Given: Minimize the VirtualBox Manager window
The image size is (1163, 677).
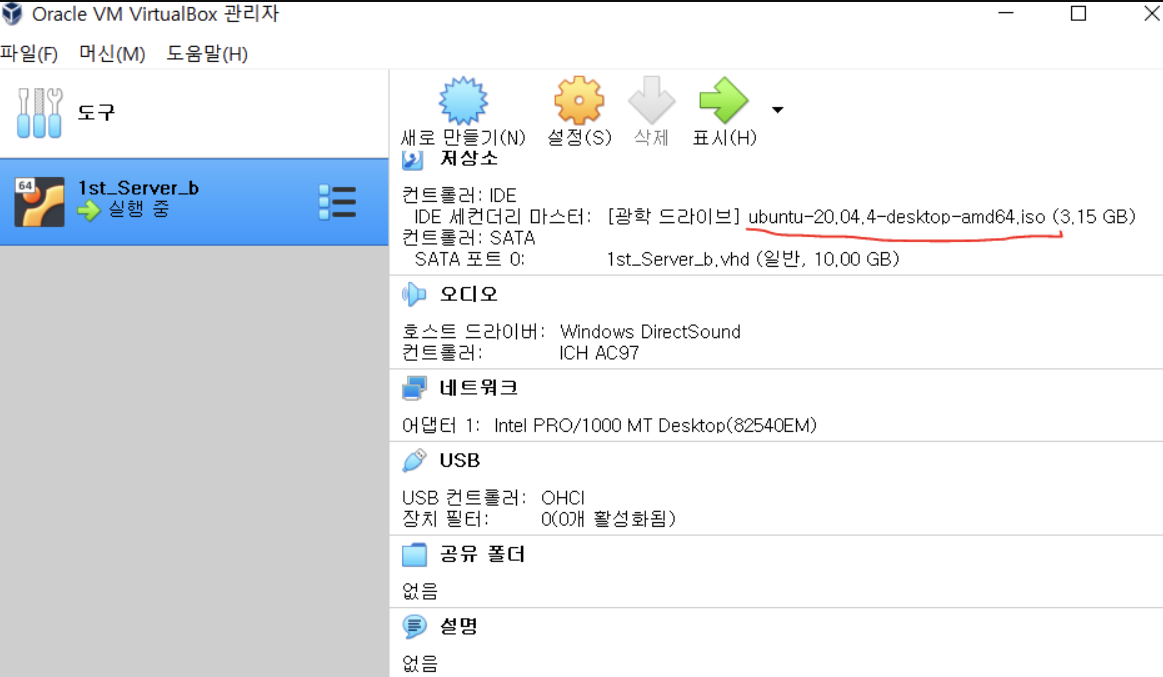Looking at the screenshot, I should pos(1006,13).
